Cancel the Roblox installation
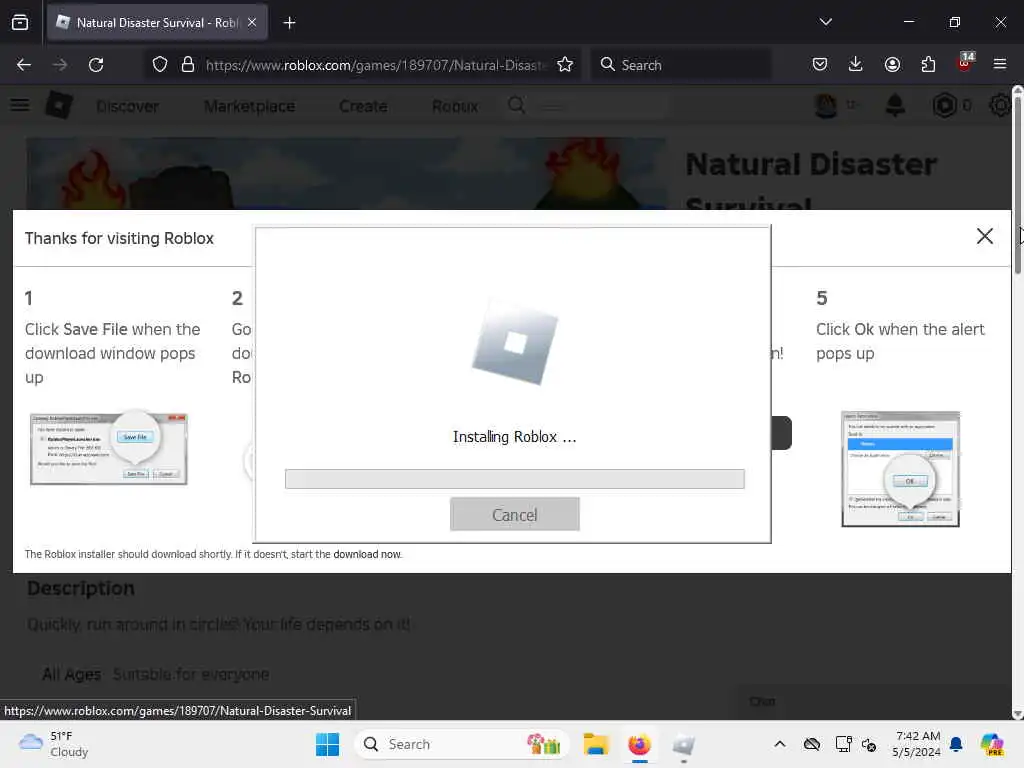Image resolution: width=1024 pixels, height=768 pixels. [515, 515]
